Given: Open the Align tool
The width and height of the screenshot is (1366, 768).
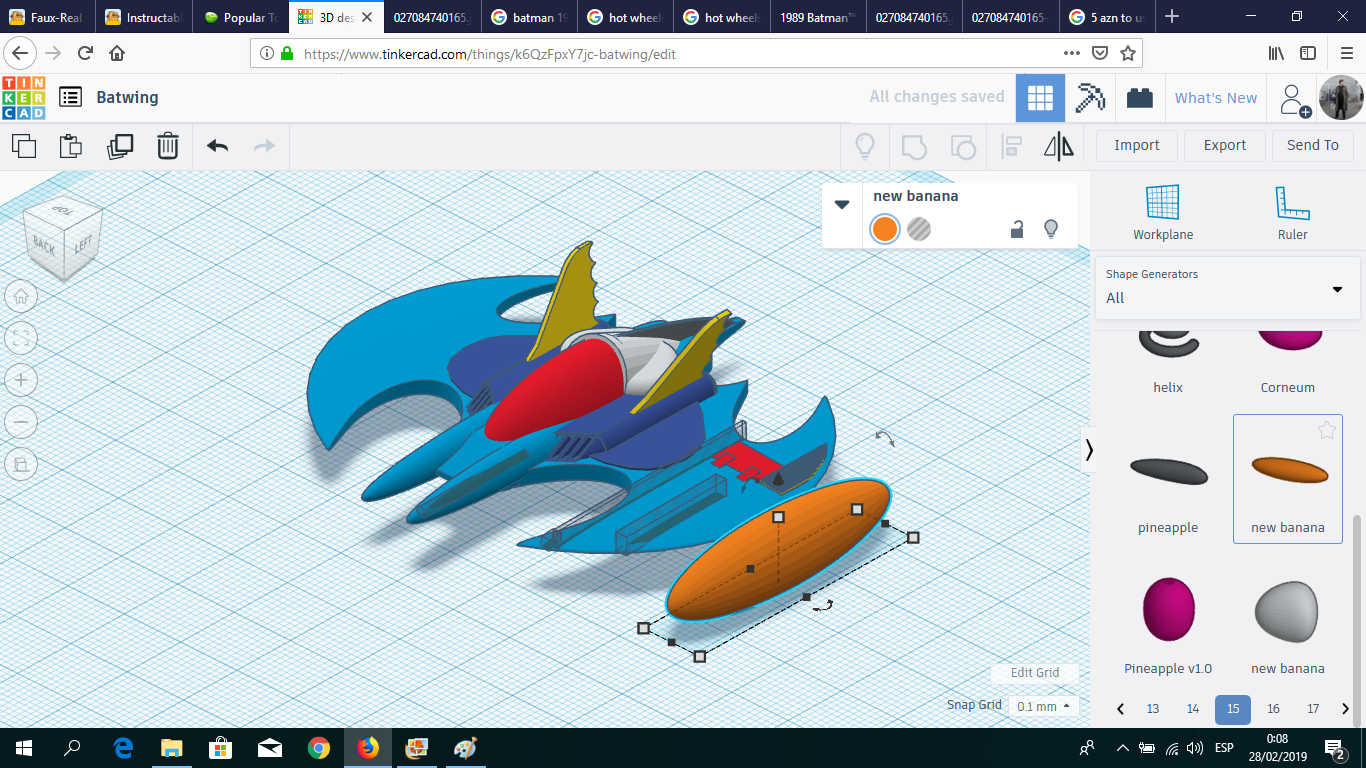Looking at the screenshot, I should [x=1011, y=146].
